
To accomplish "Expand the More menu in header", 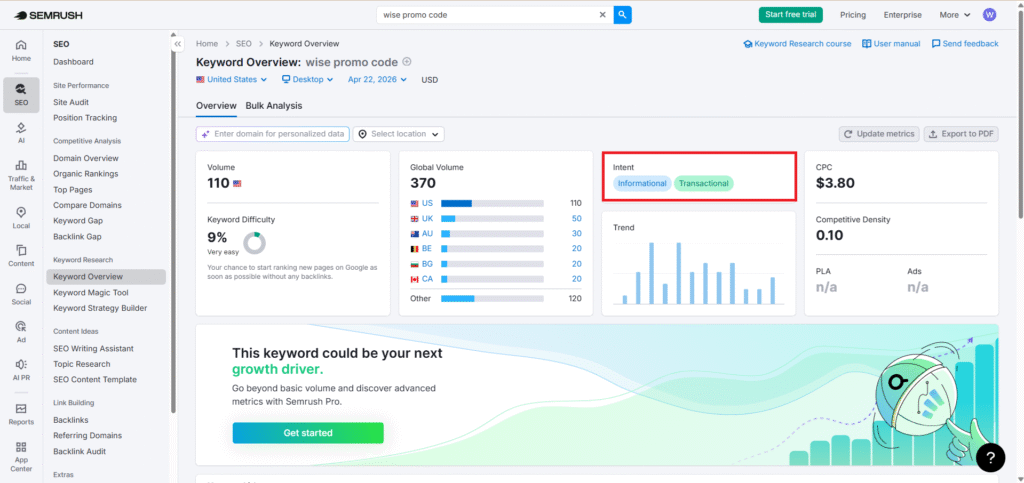I will [x=955, y=15].
